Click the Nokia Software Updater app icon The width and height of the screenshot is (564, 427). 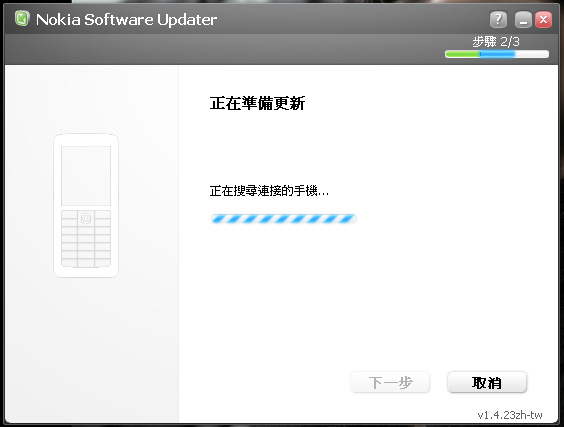click(x=22, y=19)
